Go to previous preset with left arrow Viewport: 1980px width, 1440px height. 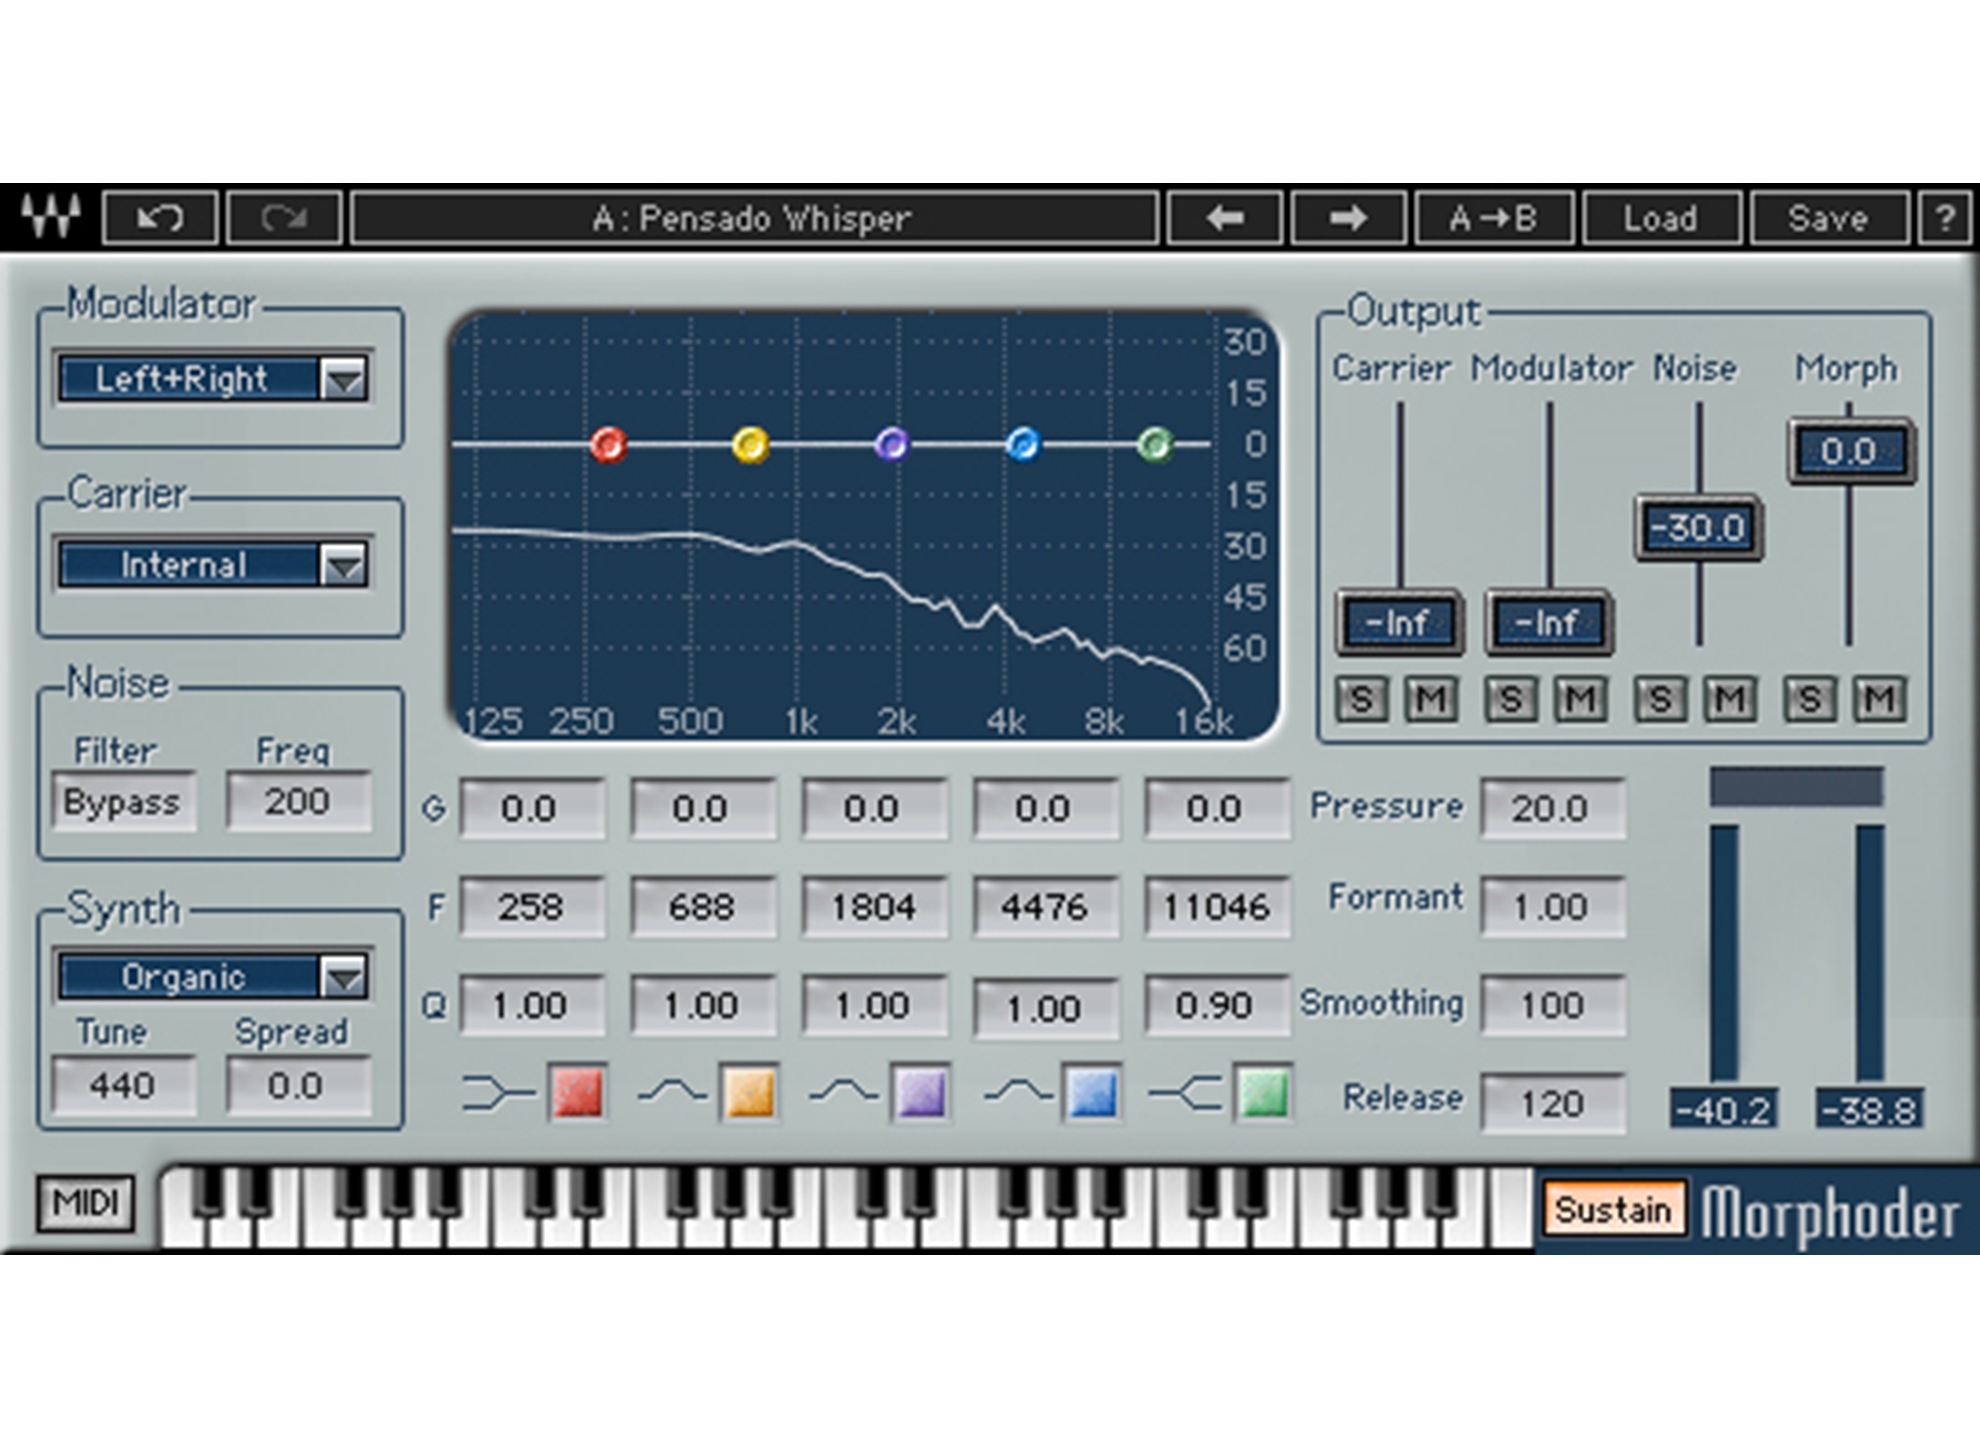coord(1225,217)
